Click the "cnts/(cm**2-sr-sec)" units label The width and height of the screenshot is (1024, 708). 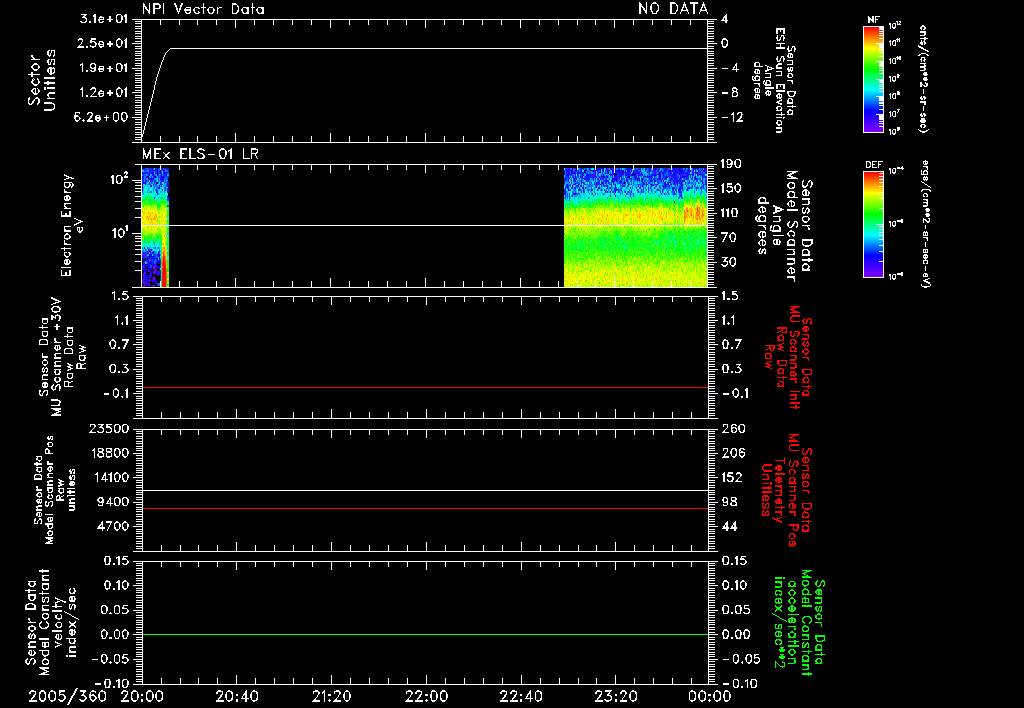click(x=923, y=79)
